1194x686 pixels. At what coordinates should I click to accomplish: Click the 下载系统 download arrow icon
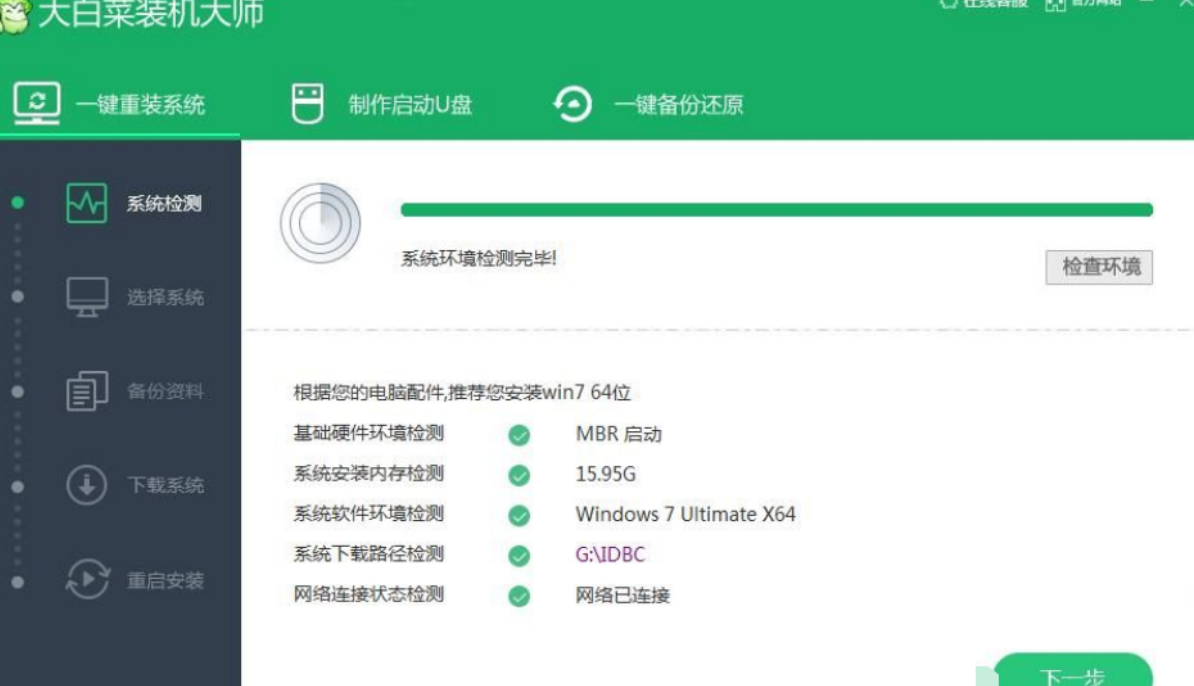tap(87, 486)
